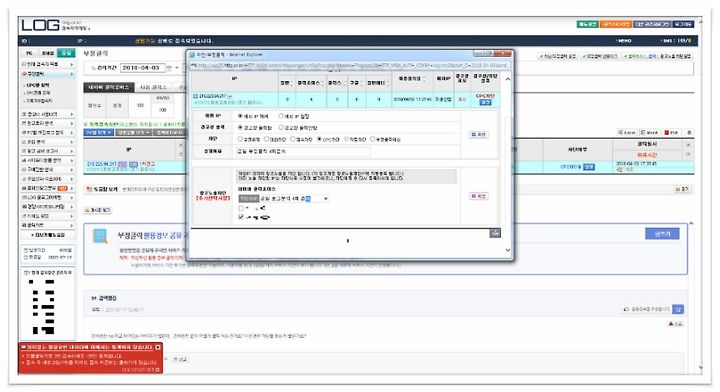Switch to the PC tab in the sidebar

click(29, 53)
